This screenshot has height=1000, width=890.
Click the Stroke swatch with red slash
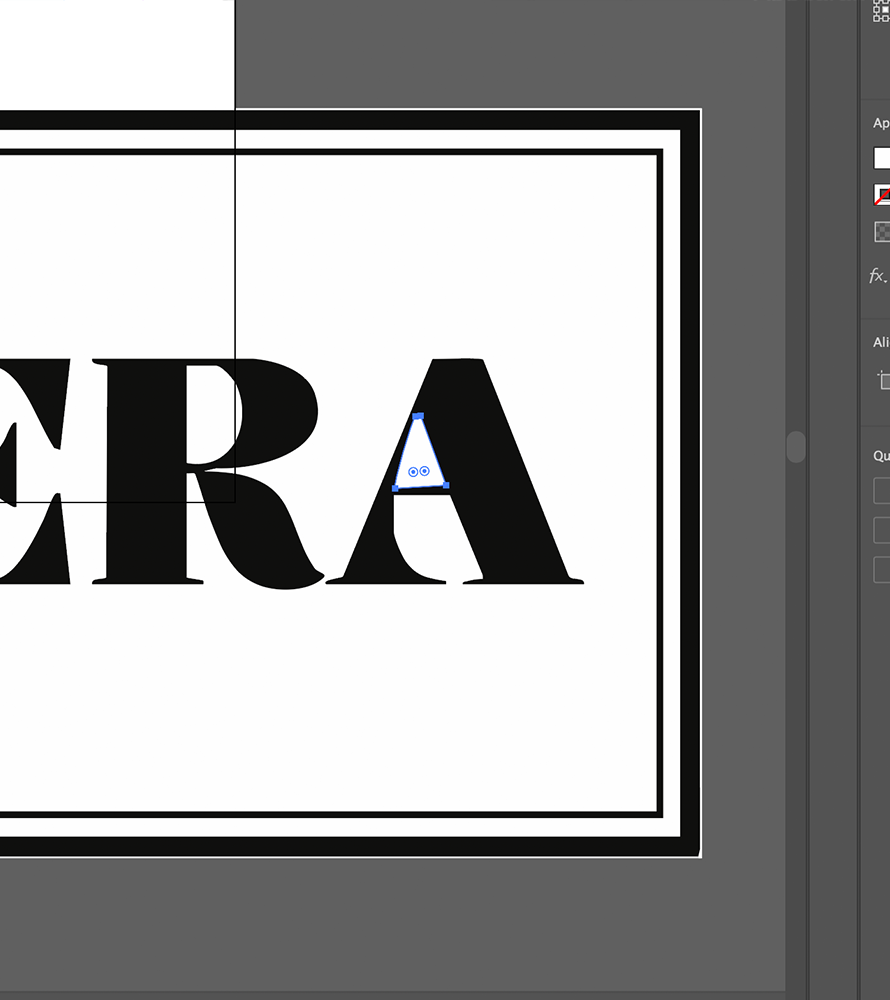tap(882, 195)
